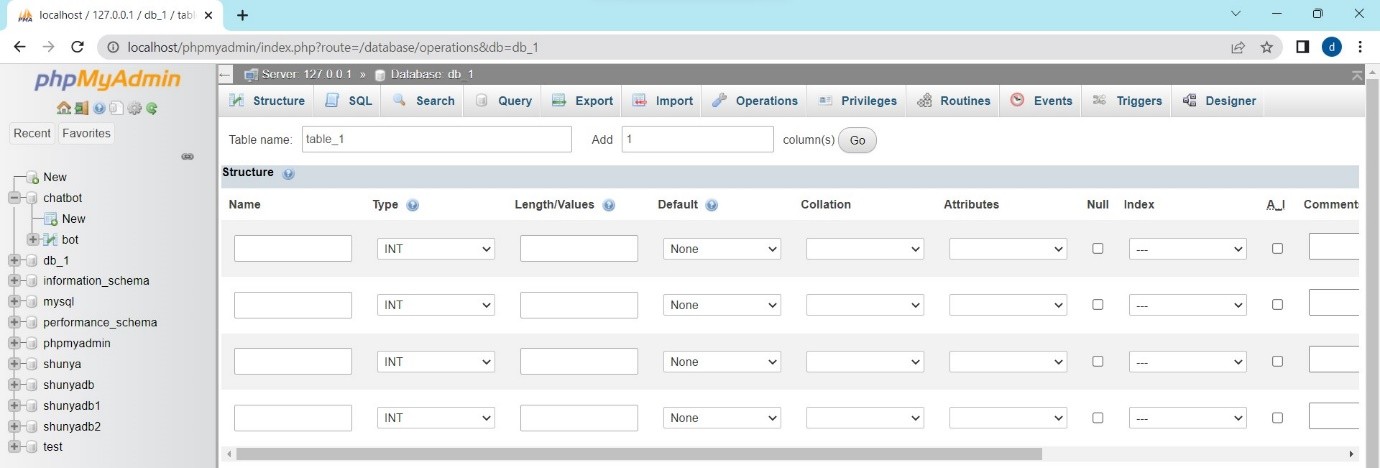Check the A_I checkbox in second row
1380x468 pixels.
(1277, 305)
